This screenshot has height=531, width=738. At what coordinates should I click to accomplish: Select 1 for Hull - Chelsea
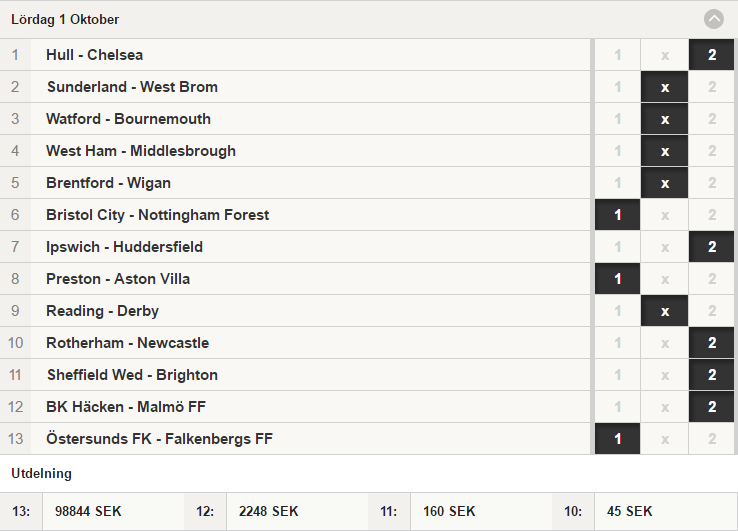618,55
